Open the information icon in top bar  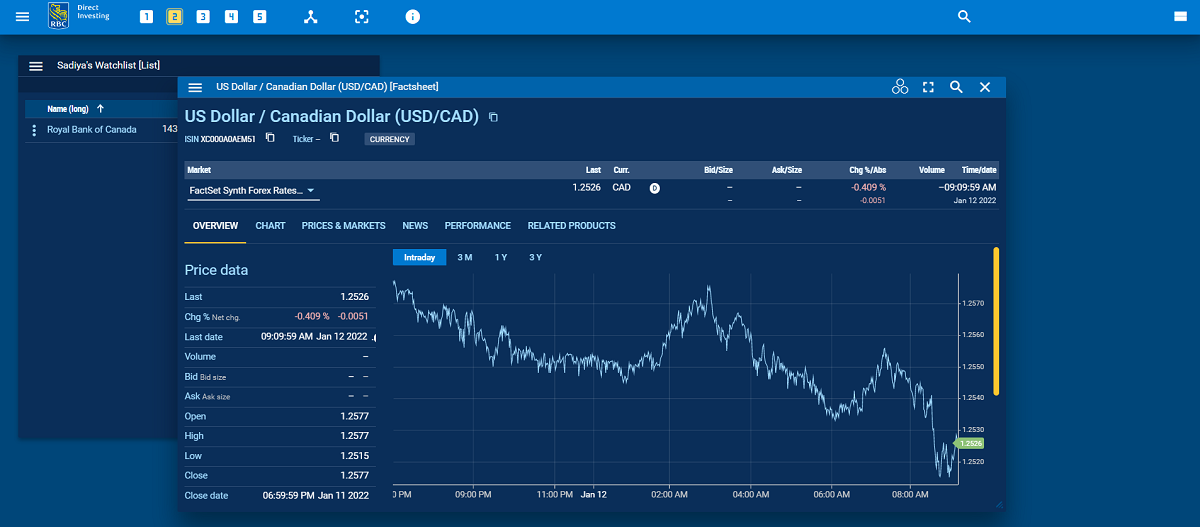coord(413,17)
